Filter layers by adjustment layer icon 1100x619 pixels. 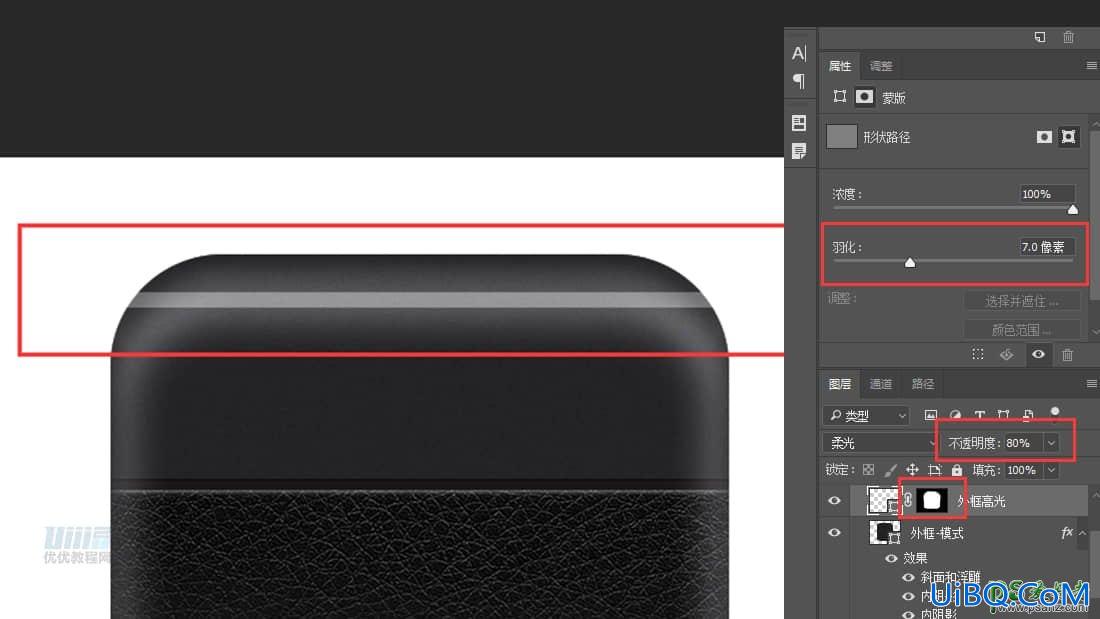(x=955, y=415)
